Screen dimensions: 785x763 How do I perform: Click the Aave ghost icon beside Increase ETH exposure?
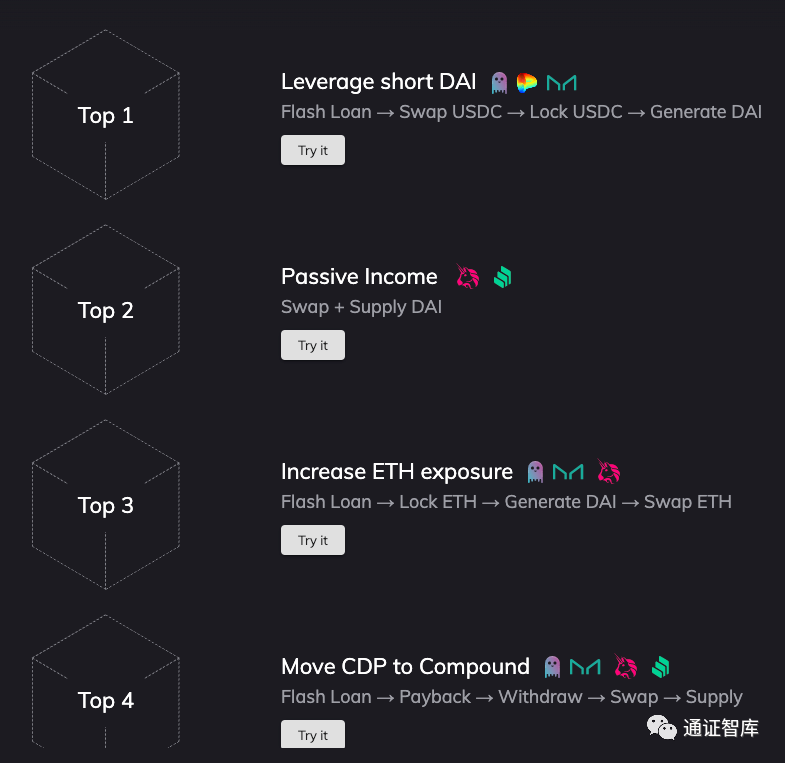pos(536,471)
